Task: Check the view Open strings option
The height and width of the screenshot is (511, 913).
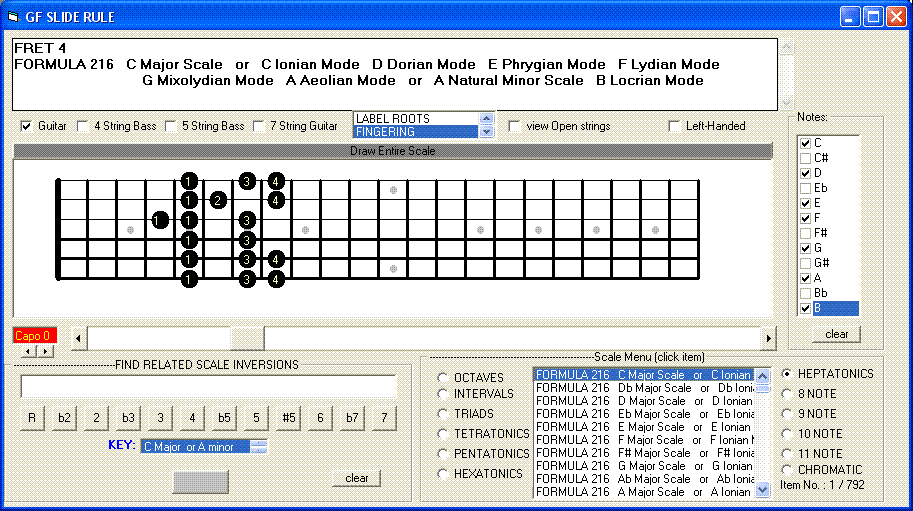Action: click(515, 127)
